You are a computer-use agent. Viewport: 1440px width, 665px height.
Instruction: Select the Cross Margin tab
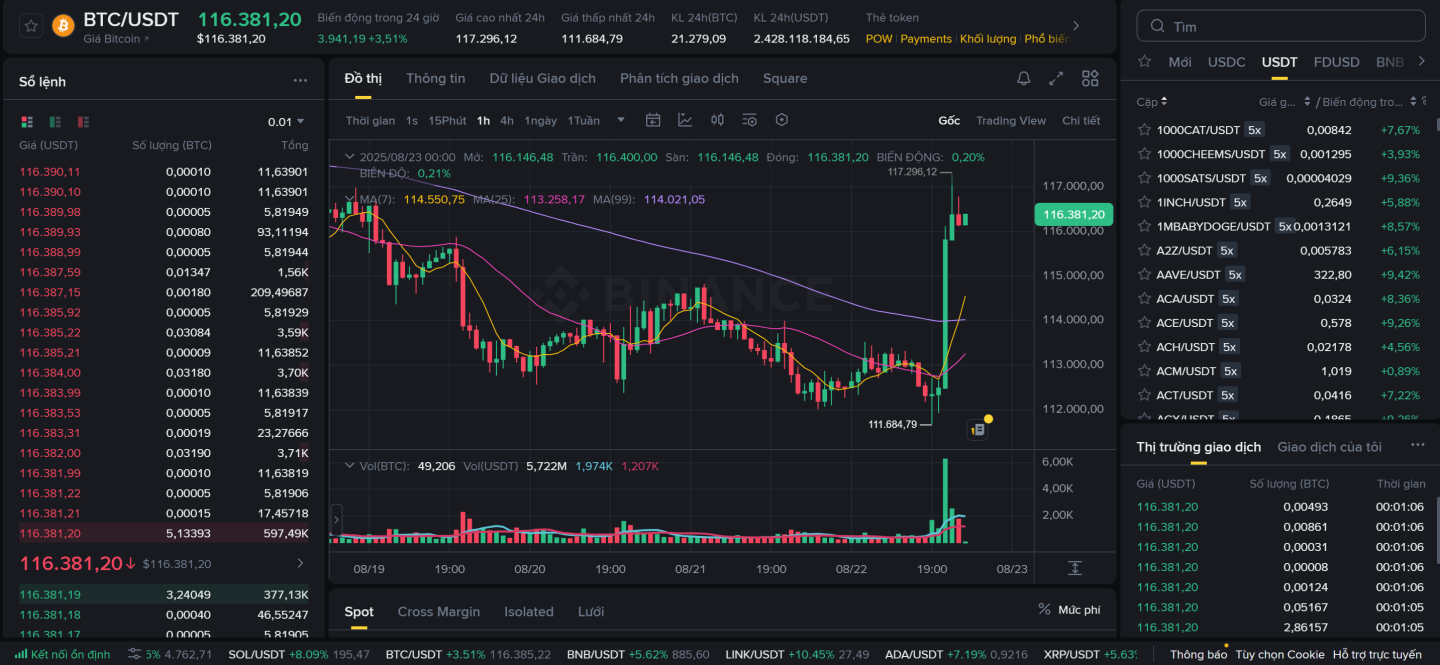439,612
